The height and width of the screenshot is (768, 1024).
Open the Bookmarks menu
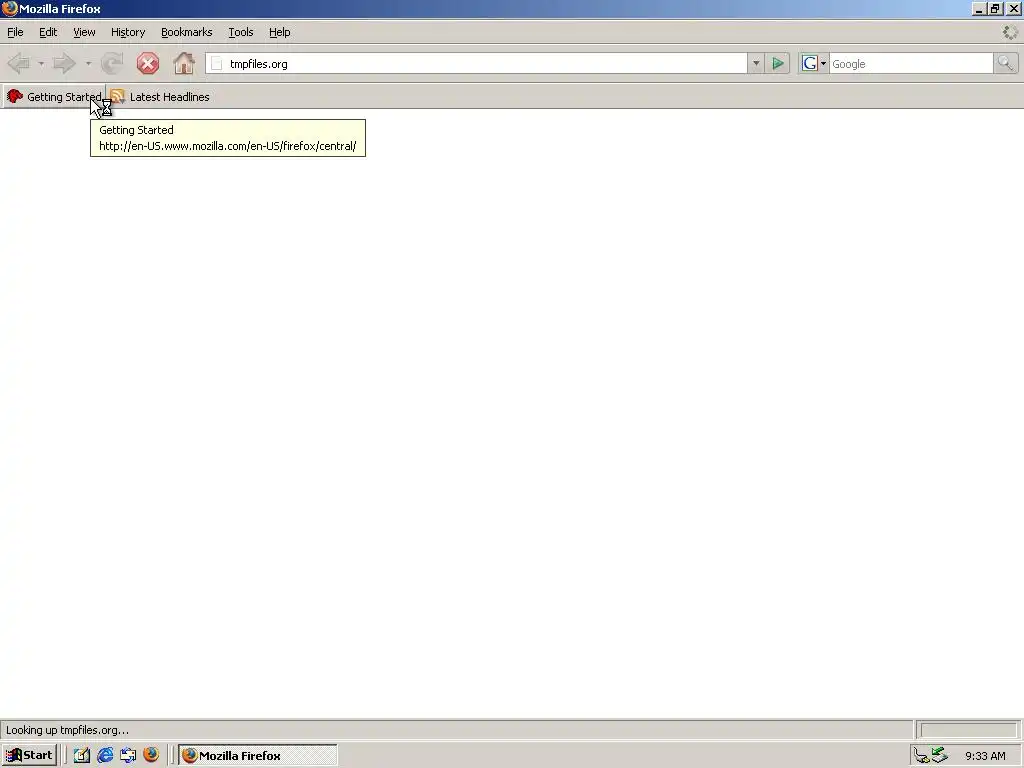pyautogui.click(x=187, y=32)
